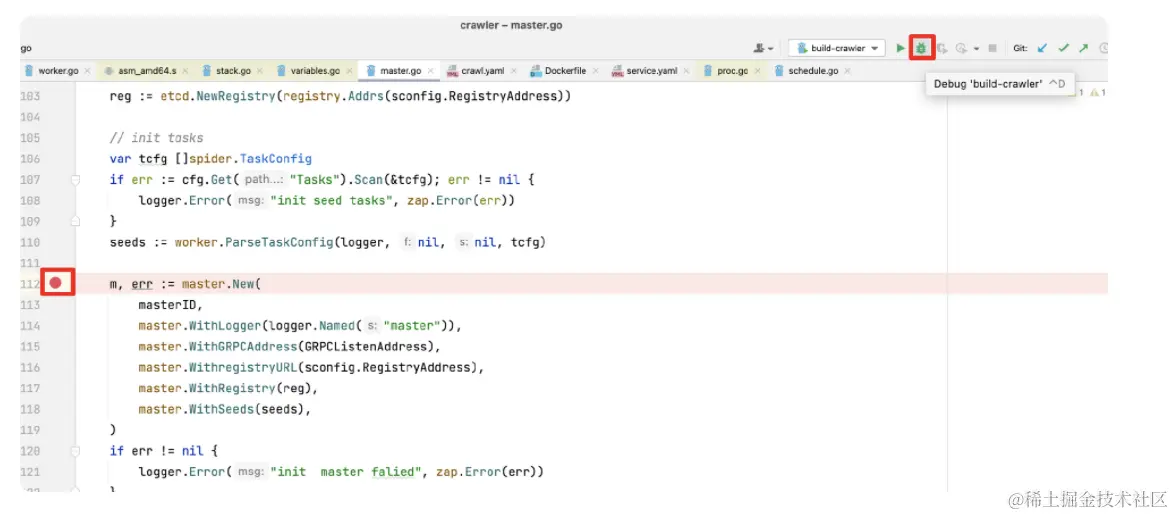1174x516 pixels.
Task: Click WithRegistry on line 117
Action: coord(233,389)
